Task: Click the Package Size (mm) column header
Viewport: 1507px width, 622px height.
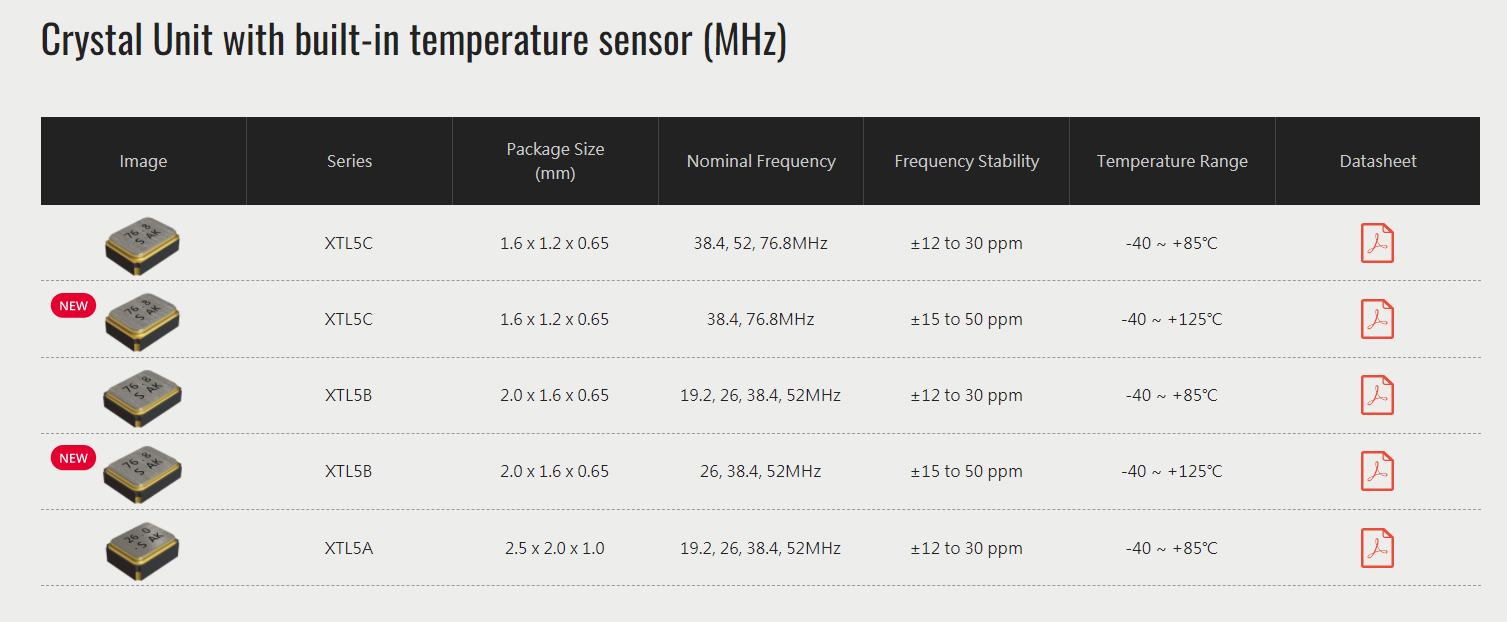Action: point(555,161)
